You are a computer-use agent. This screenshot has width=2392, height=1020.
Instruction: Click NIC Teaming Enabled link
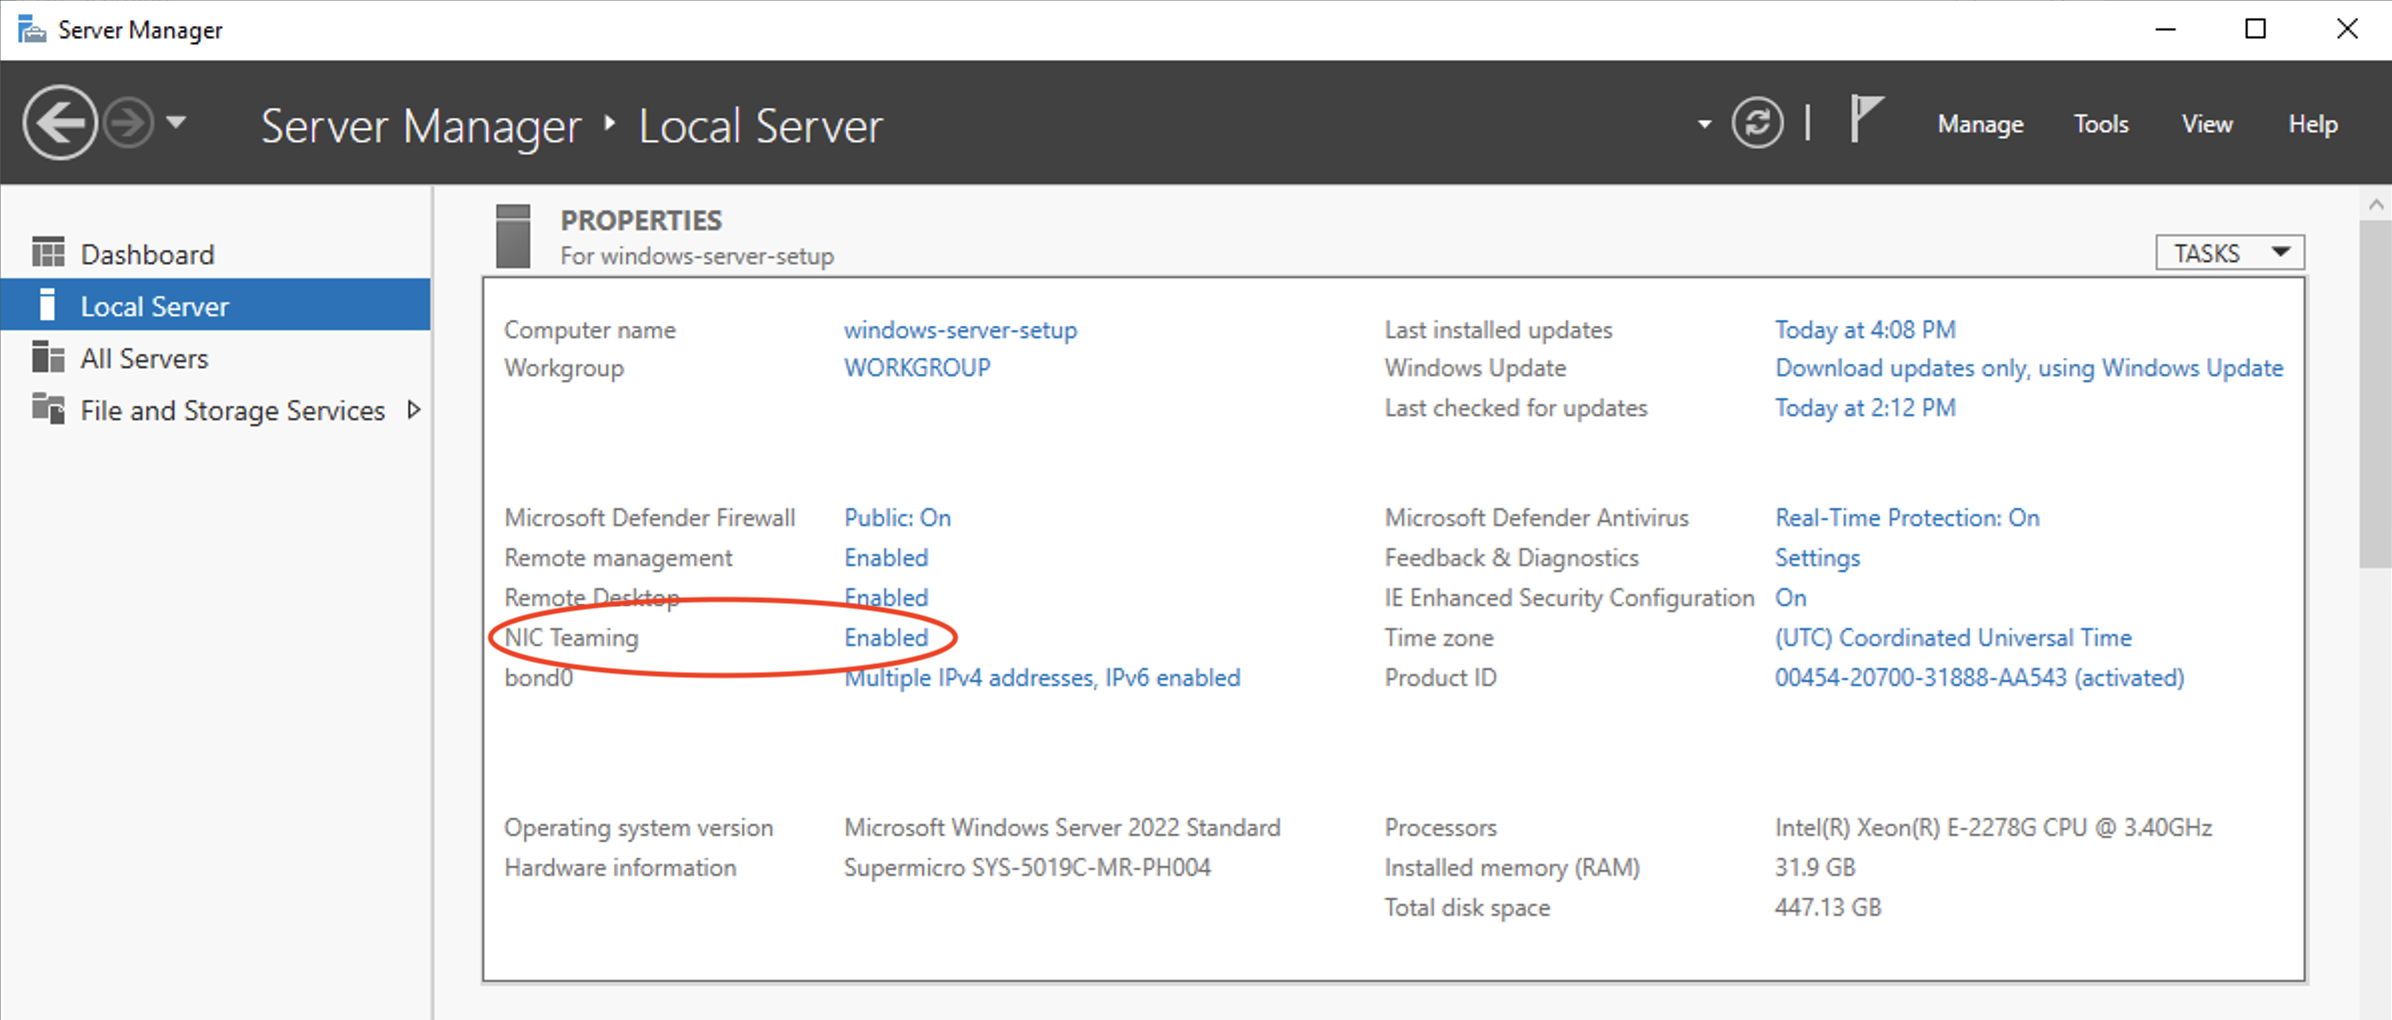pyautogui.click(x=886, y=638)
